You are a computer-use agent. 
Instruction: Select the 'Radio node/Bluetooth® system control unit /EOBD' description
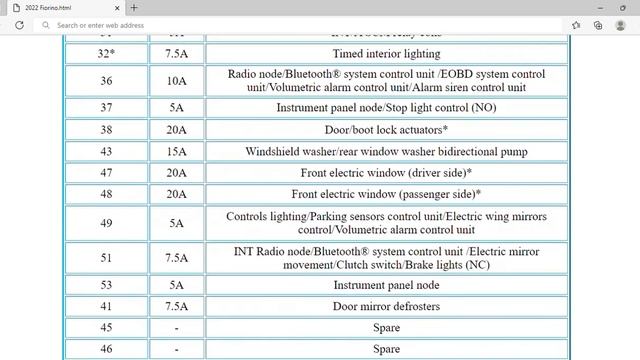[387, 81]
